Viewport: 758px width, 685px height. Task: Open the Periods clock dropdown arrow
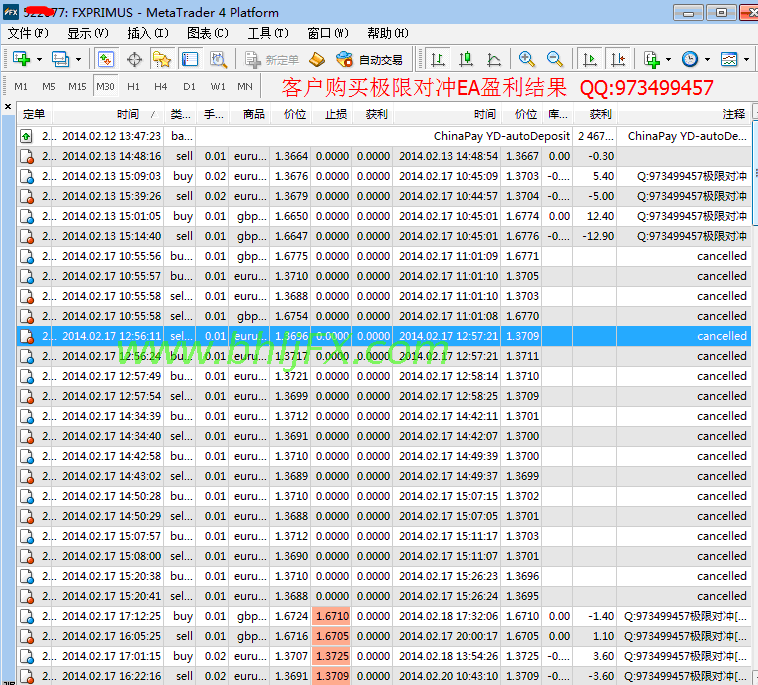tap(707, 59)
